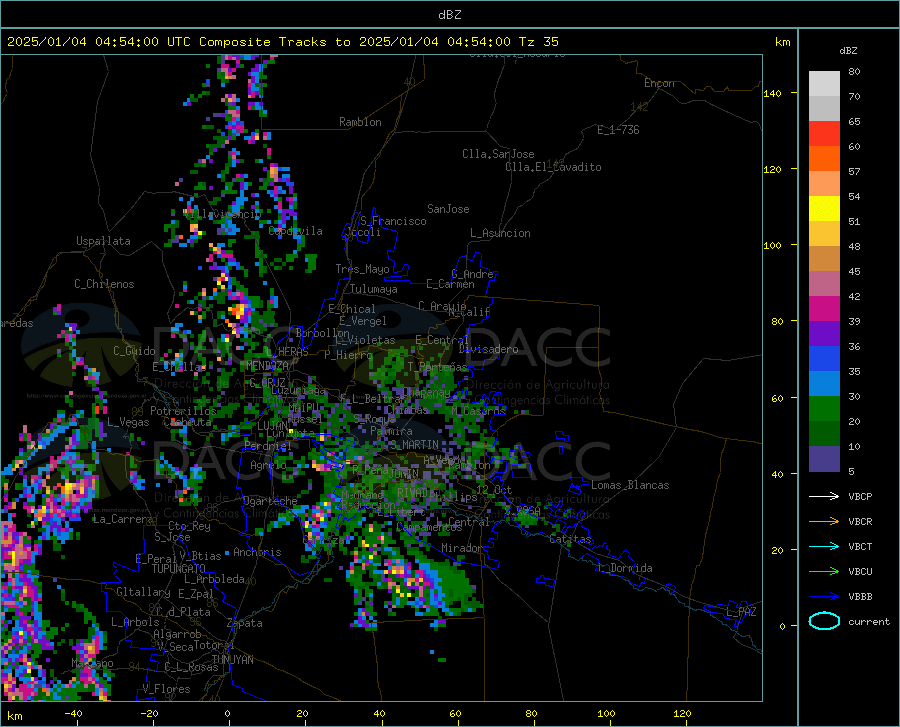Click the 'current' legend label
Image resolution: width=900 pixels, height=727 pixels.
coord(869,621)
